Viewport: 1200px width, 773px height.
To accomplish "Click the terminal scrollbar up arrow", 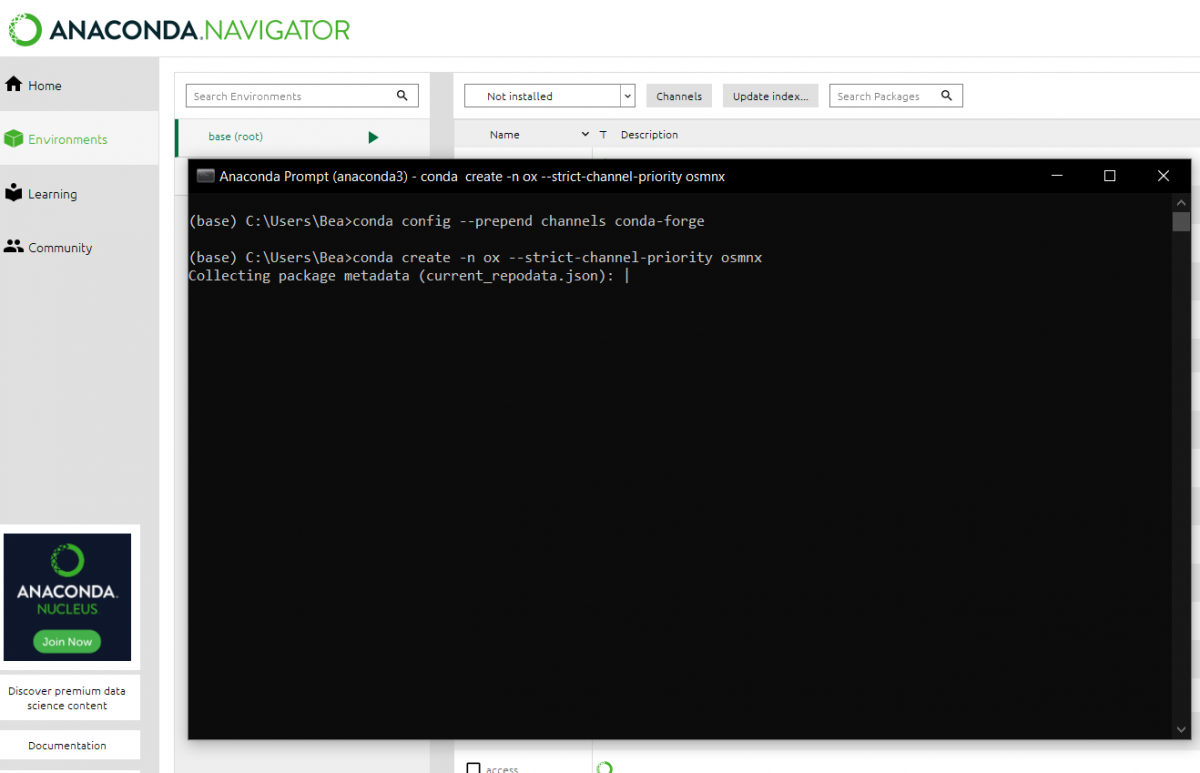I will point(1181,200).
